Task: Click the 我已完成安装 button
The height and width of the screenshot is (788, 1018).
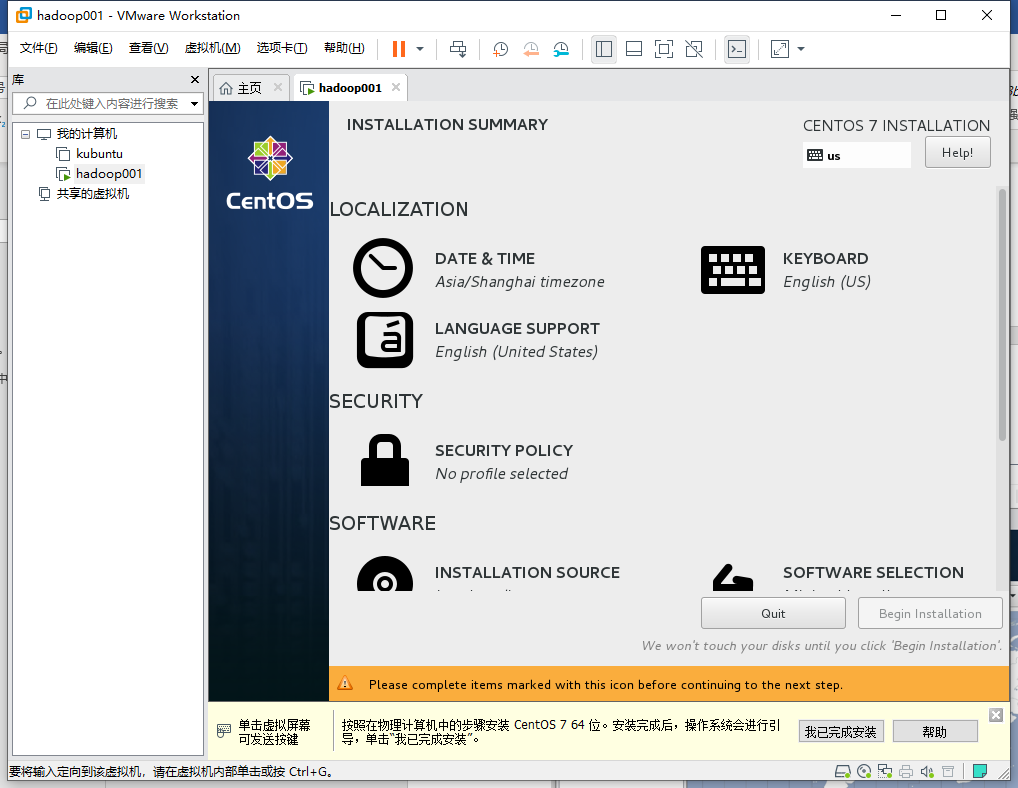Action: pos(841,732)
